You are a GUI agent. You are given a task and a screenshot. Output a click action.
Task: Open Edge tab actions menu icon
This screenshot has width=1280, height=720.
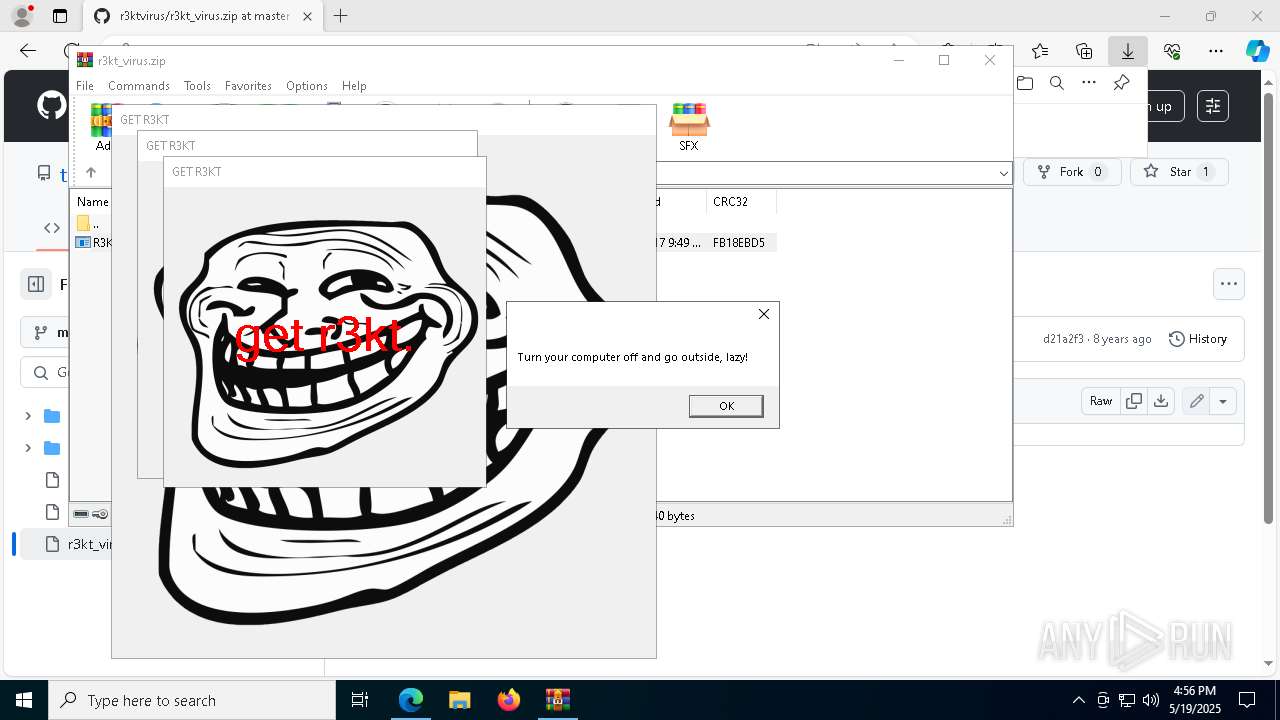[x=60, y=16]
